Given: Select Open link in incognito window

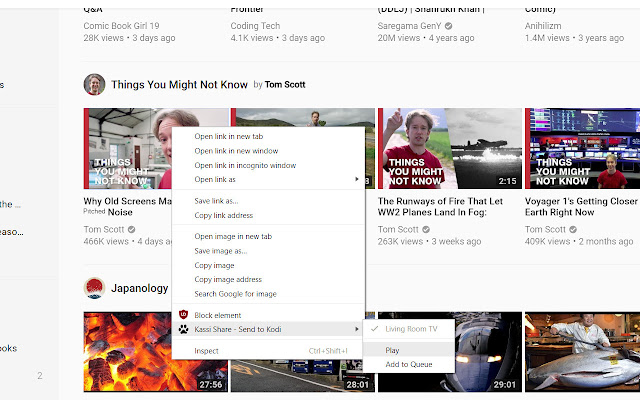Looking at the screenshot, I should [268, 165].
